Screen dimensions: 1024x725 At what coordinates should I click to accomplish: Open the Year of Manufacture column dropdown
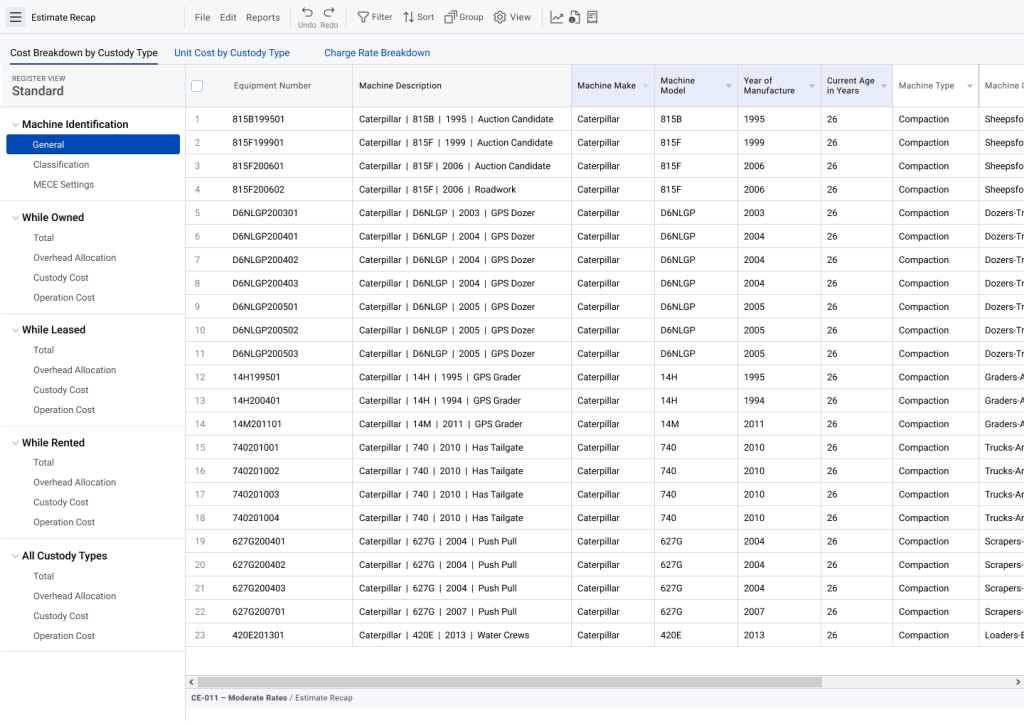(x=812, y=85)
